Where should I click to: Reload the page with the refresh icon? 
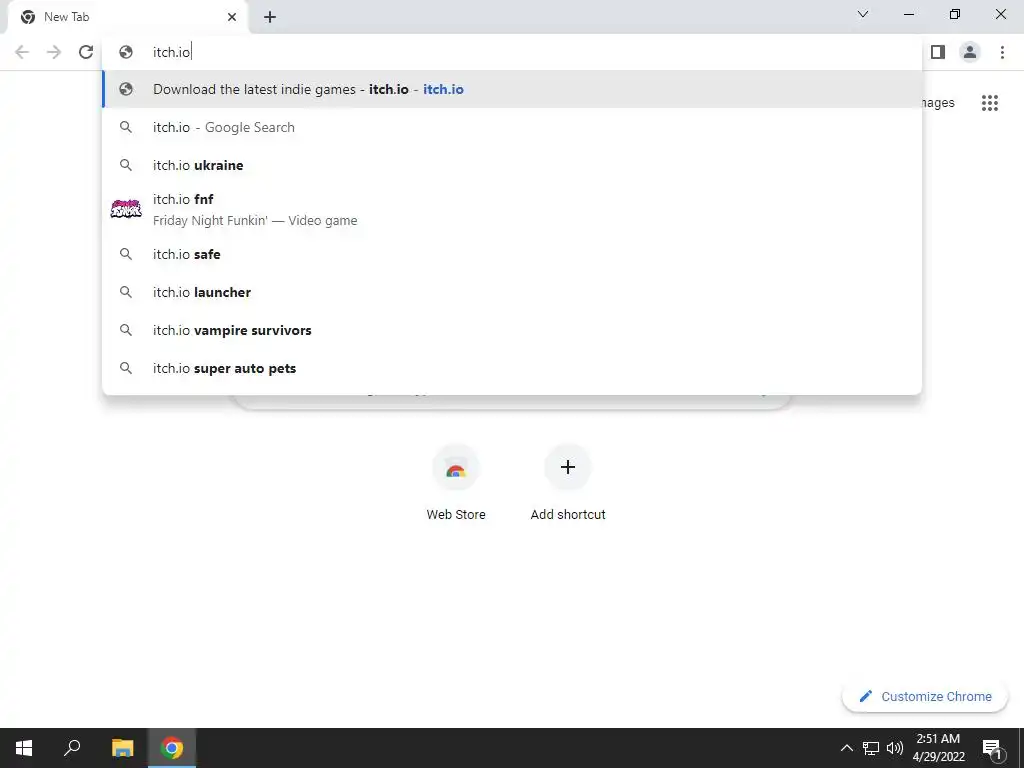(86, 52)
